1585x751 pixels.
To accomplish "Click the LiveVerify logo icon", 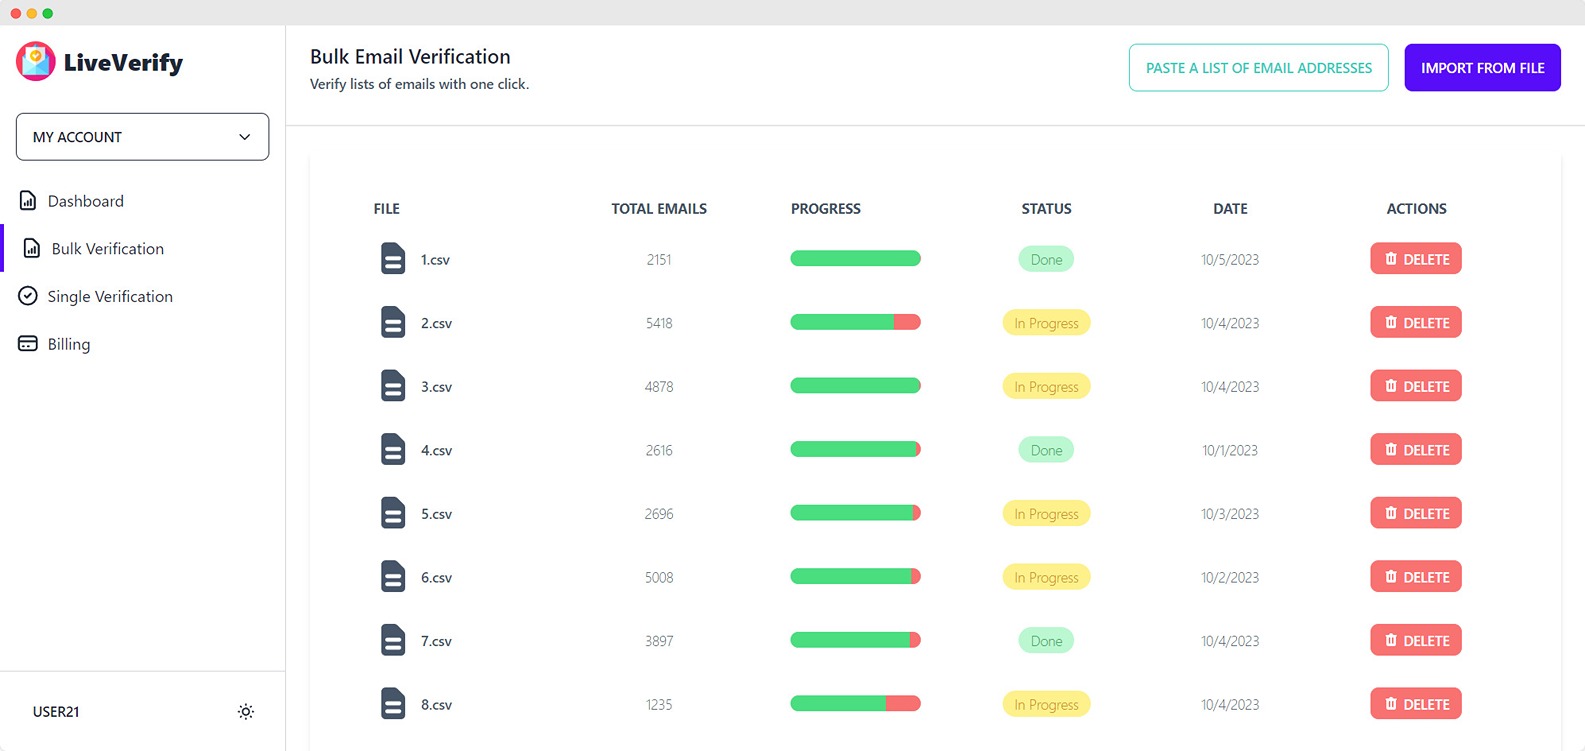I will point(36,62).
